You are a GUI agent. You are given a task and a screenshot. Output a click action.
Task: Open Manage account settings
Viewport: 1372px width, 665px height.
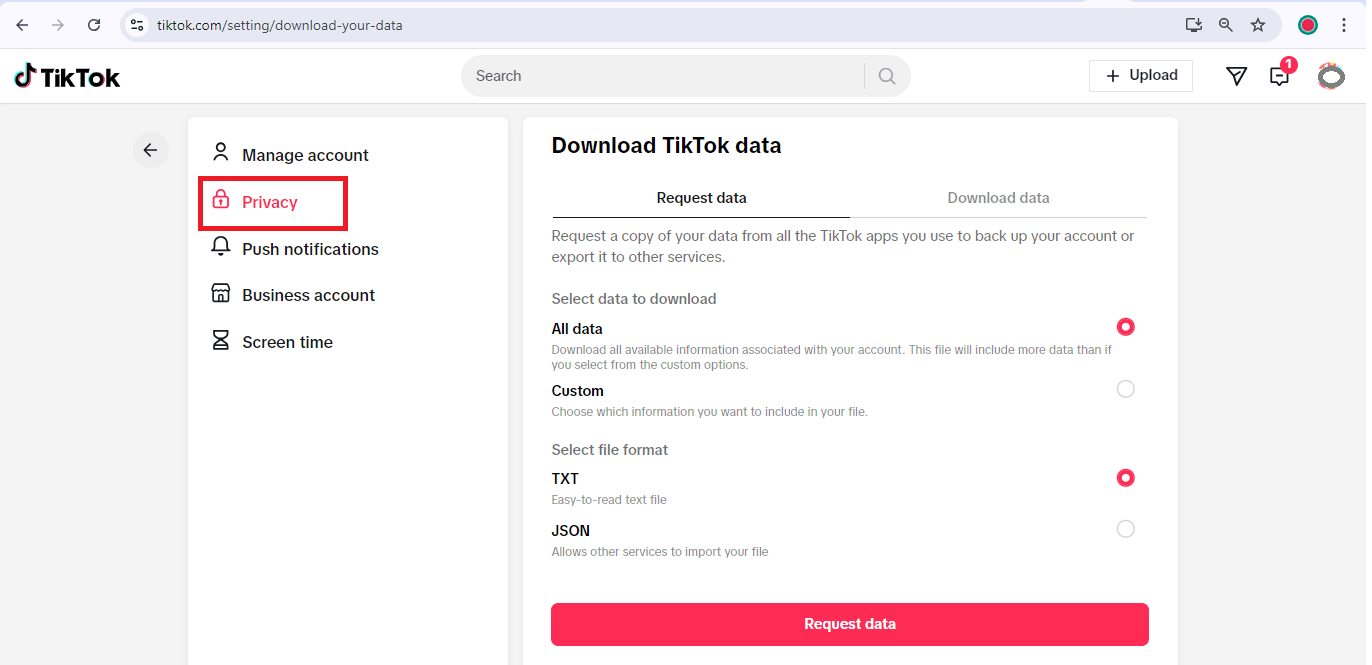coord(305,155)
